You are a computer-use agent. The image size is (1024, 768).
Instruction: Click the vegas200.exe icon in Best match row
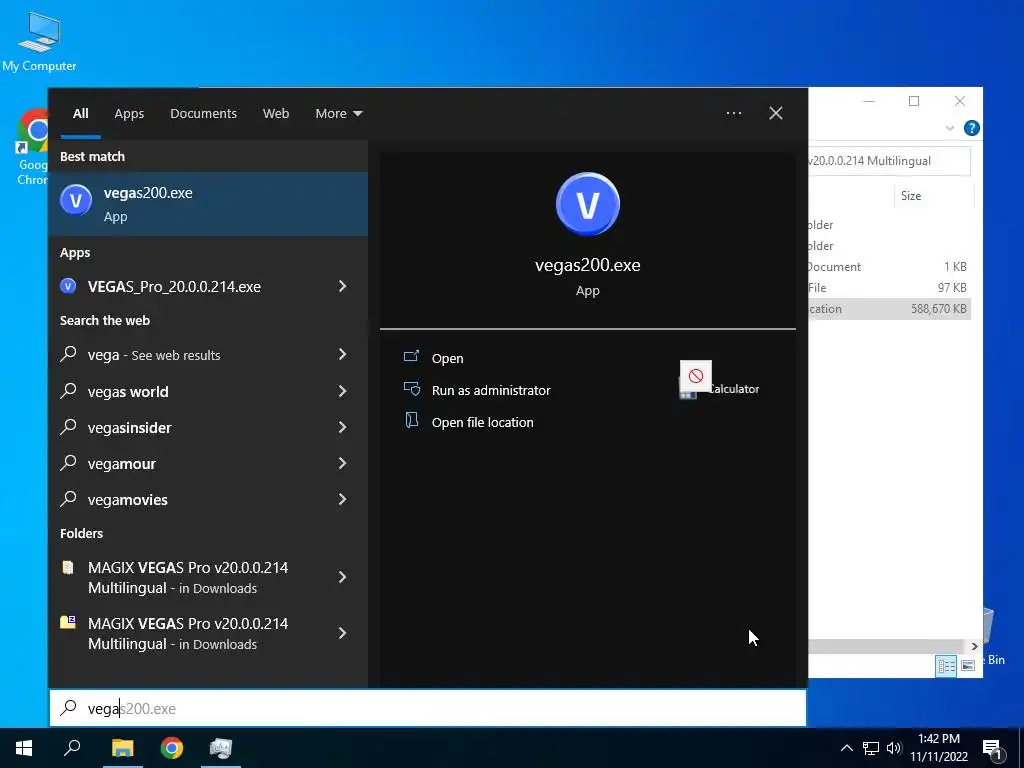point(76,200)
